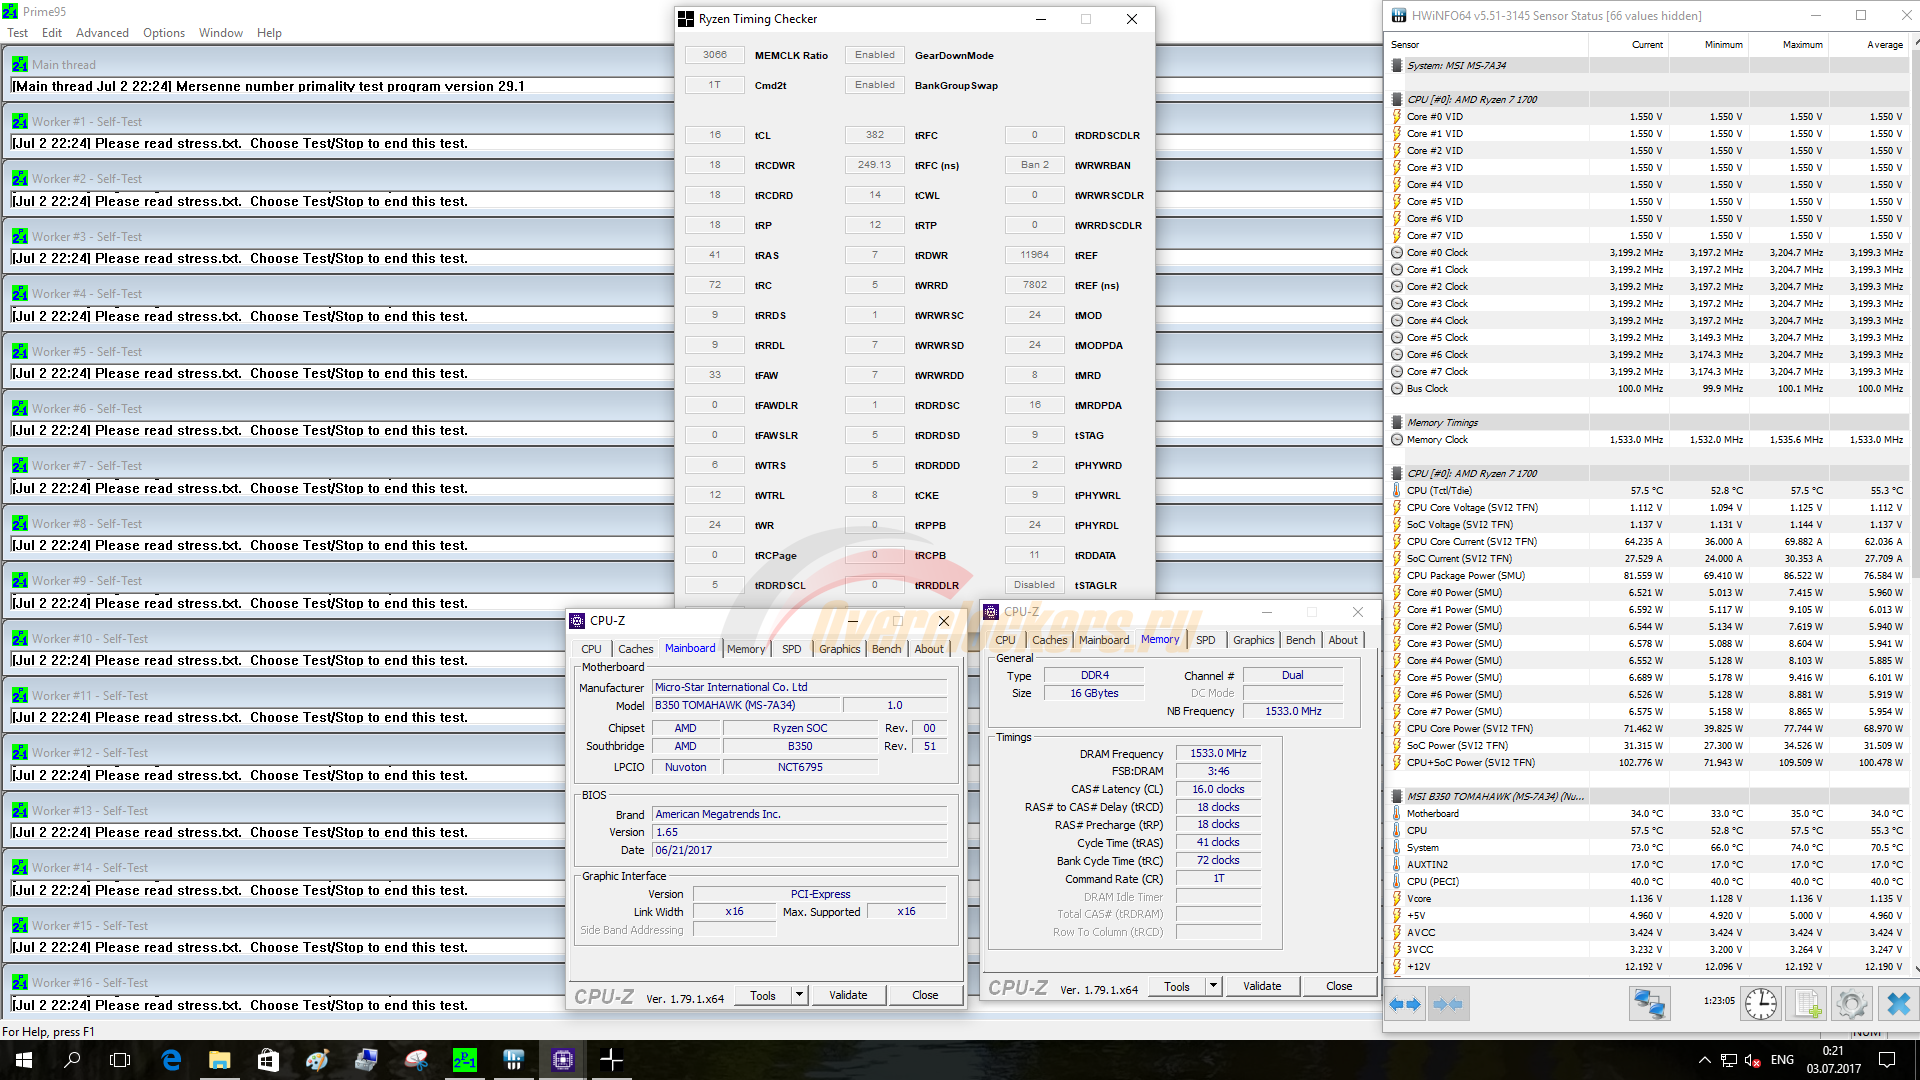Click HWiNFO collapse layout arrows icon

(x=1448, y=1004)
